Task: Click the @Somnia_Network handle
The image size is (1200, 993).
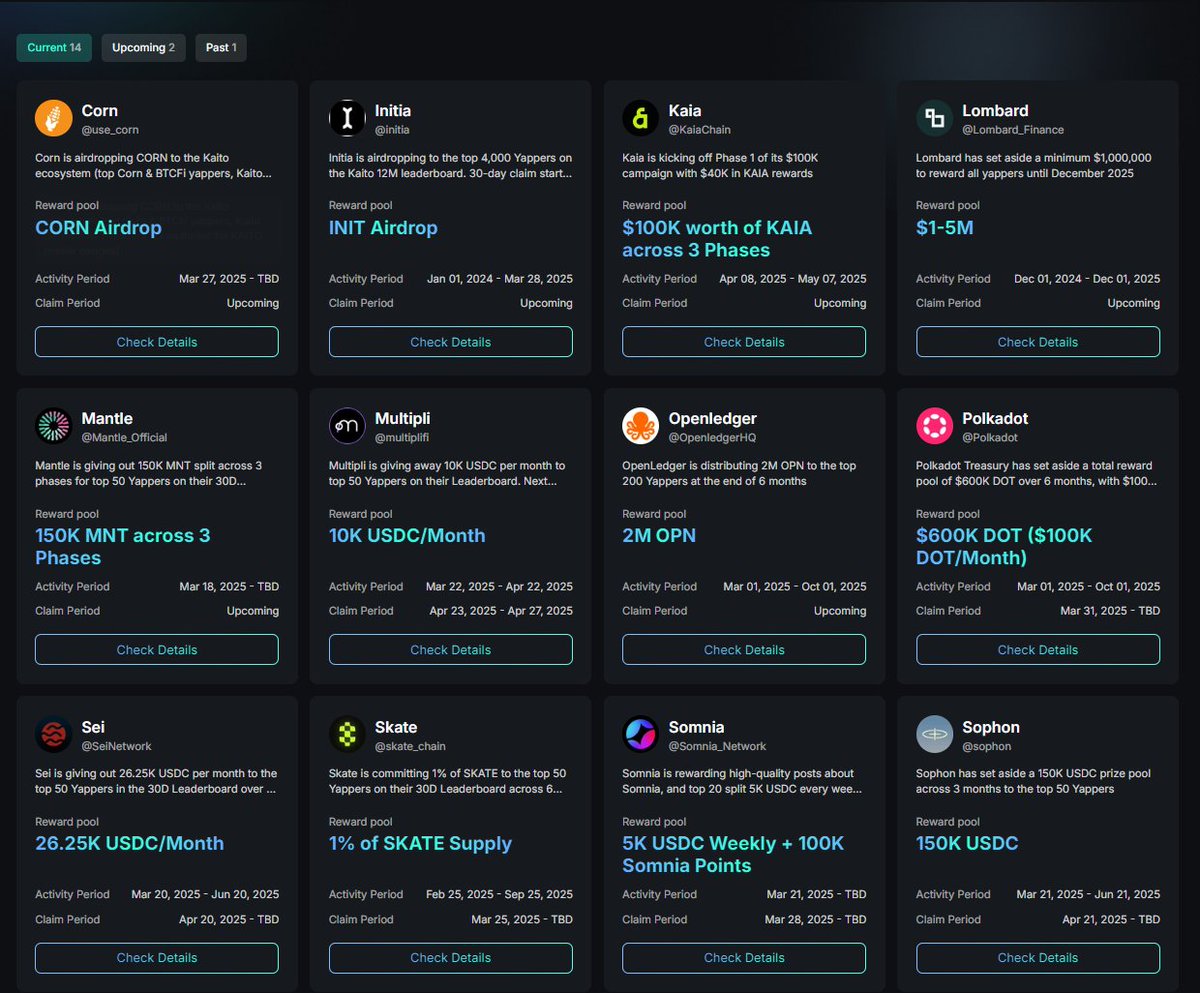Action: tap(717, 746)
